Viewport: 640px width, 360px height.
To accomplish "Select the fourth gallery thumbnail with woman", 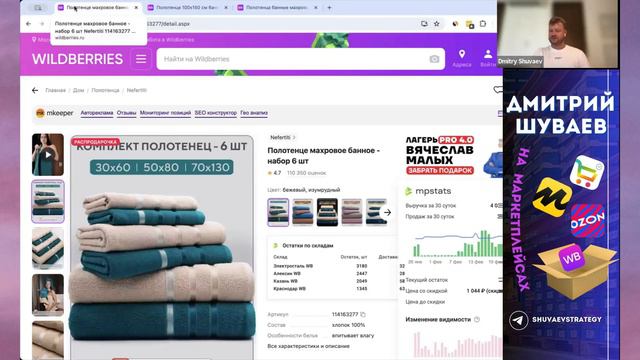I will point(48,295).
